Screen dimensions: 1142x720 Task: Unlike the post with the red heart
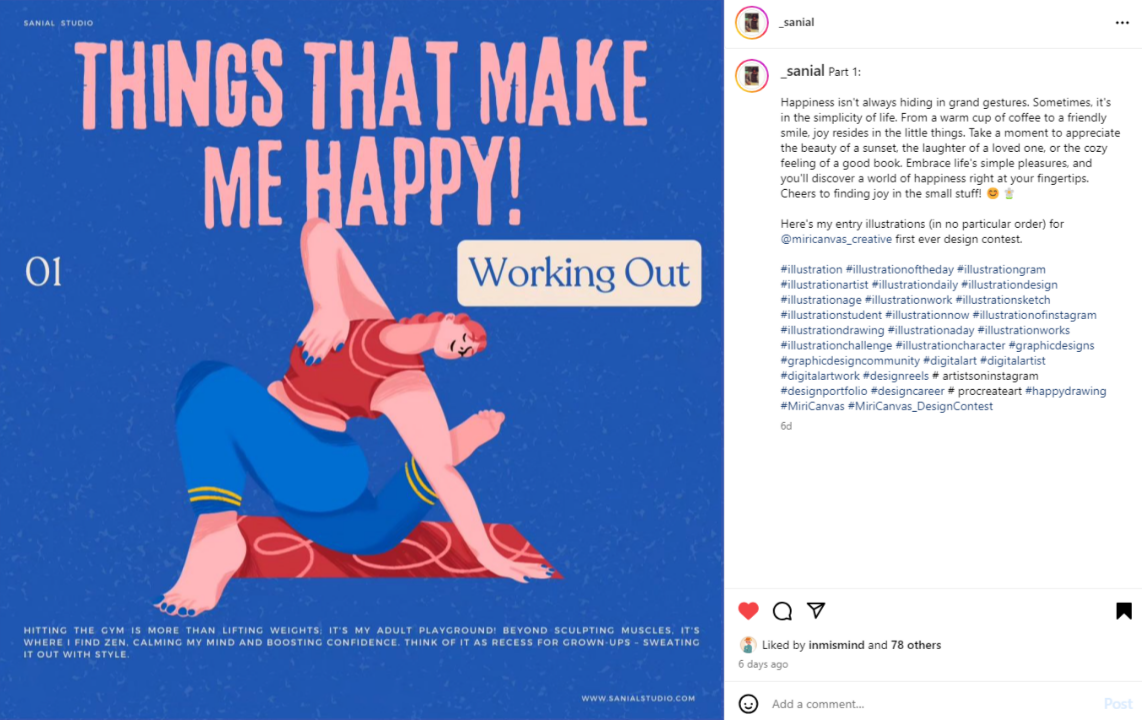click(748, 611)
